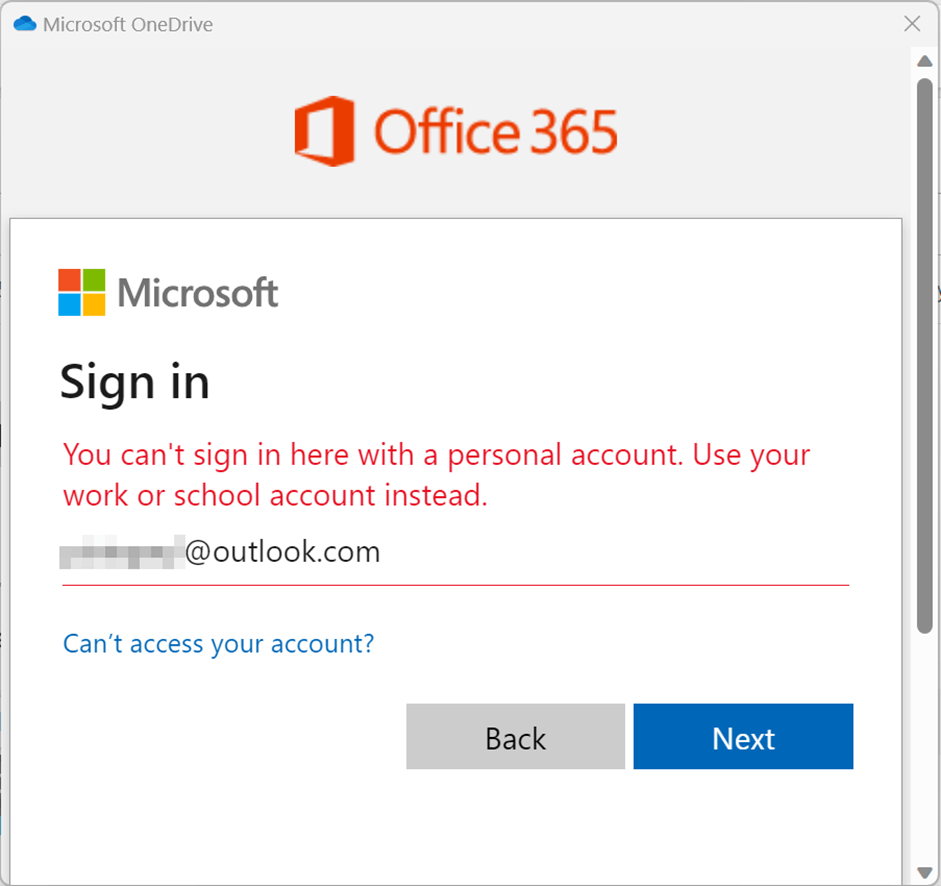The image size is (941, 886).
Task: Click the scrollbar up arrow
Action: point(925,61)
